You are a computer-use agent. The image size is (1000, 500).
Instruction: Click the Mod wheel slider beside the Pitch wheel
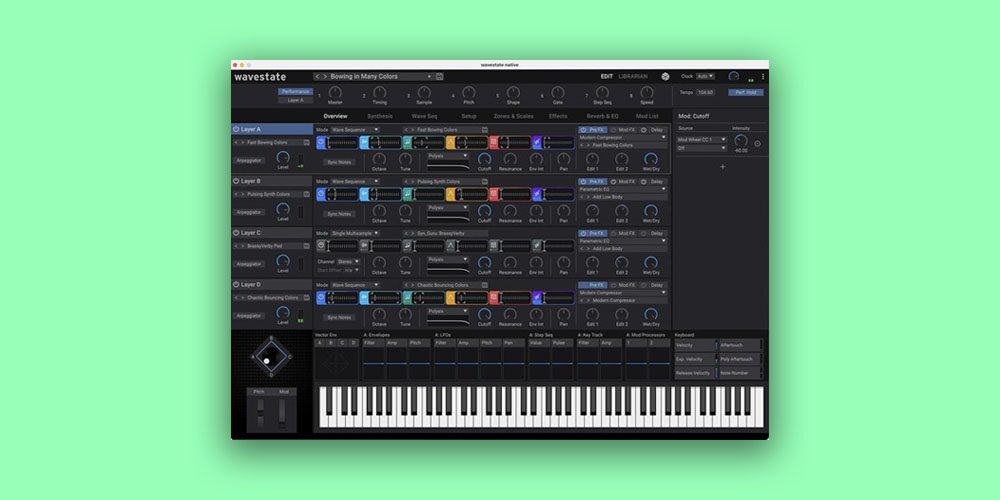pyautogui.click(x=283, y=412)
